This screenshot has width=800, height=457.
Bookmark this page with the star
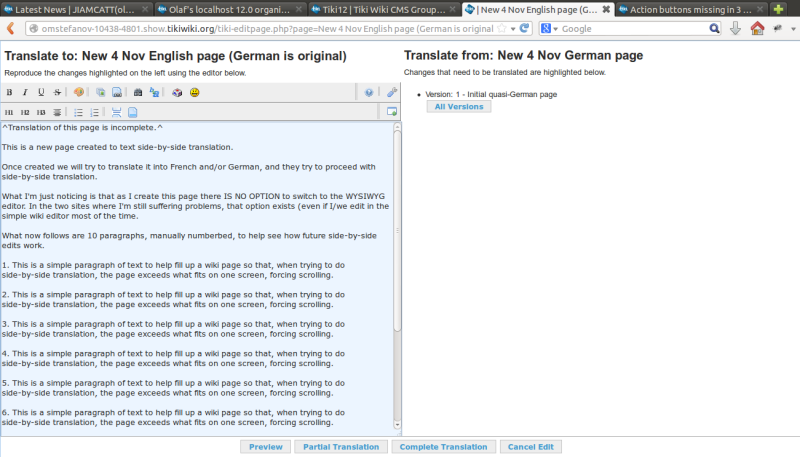pyautogui.click(x=502, y=29)
